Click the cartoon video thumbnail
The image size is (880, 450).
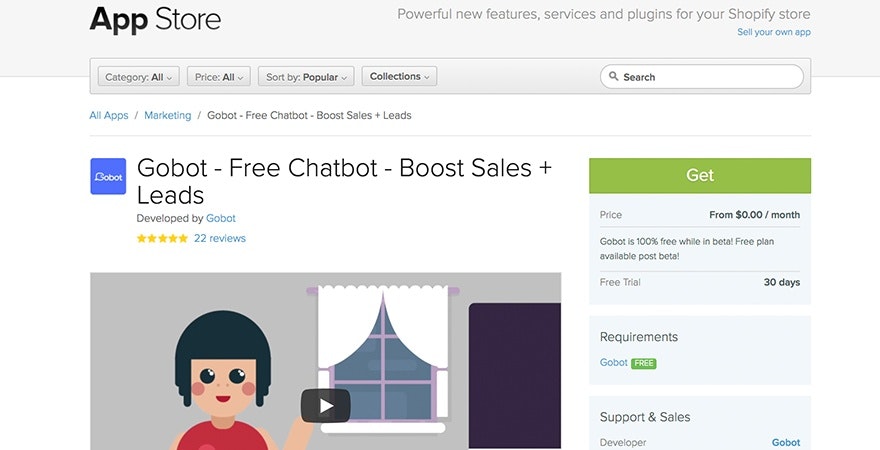[326, 361]
